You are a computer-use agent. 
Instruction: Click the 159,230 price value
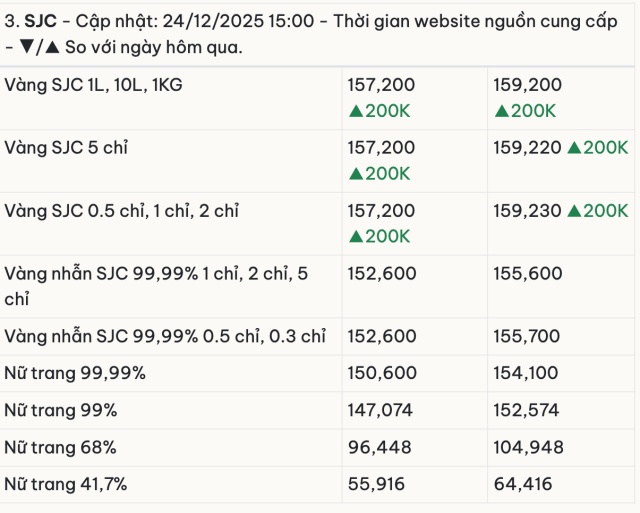coord(527,211)
